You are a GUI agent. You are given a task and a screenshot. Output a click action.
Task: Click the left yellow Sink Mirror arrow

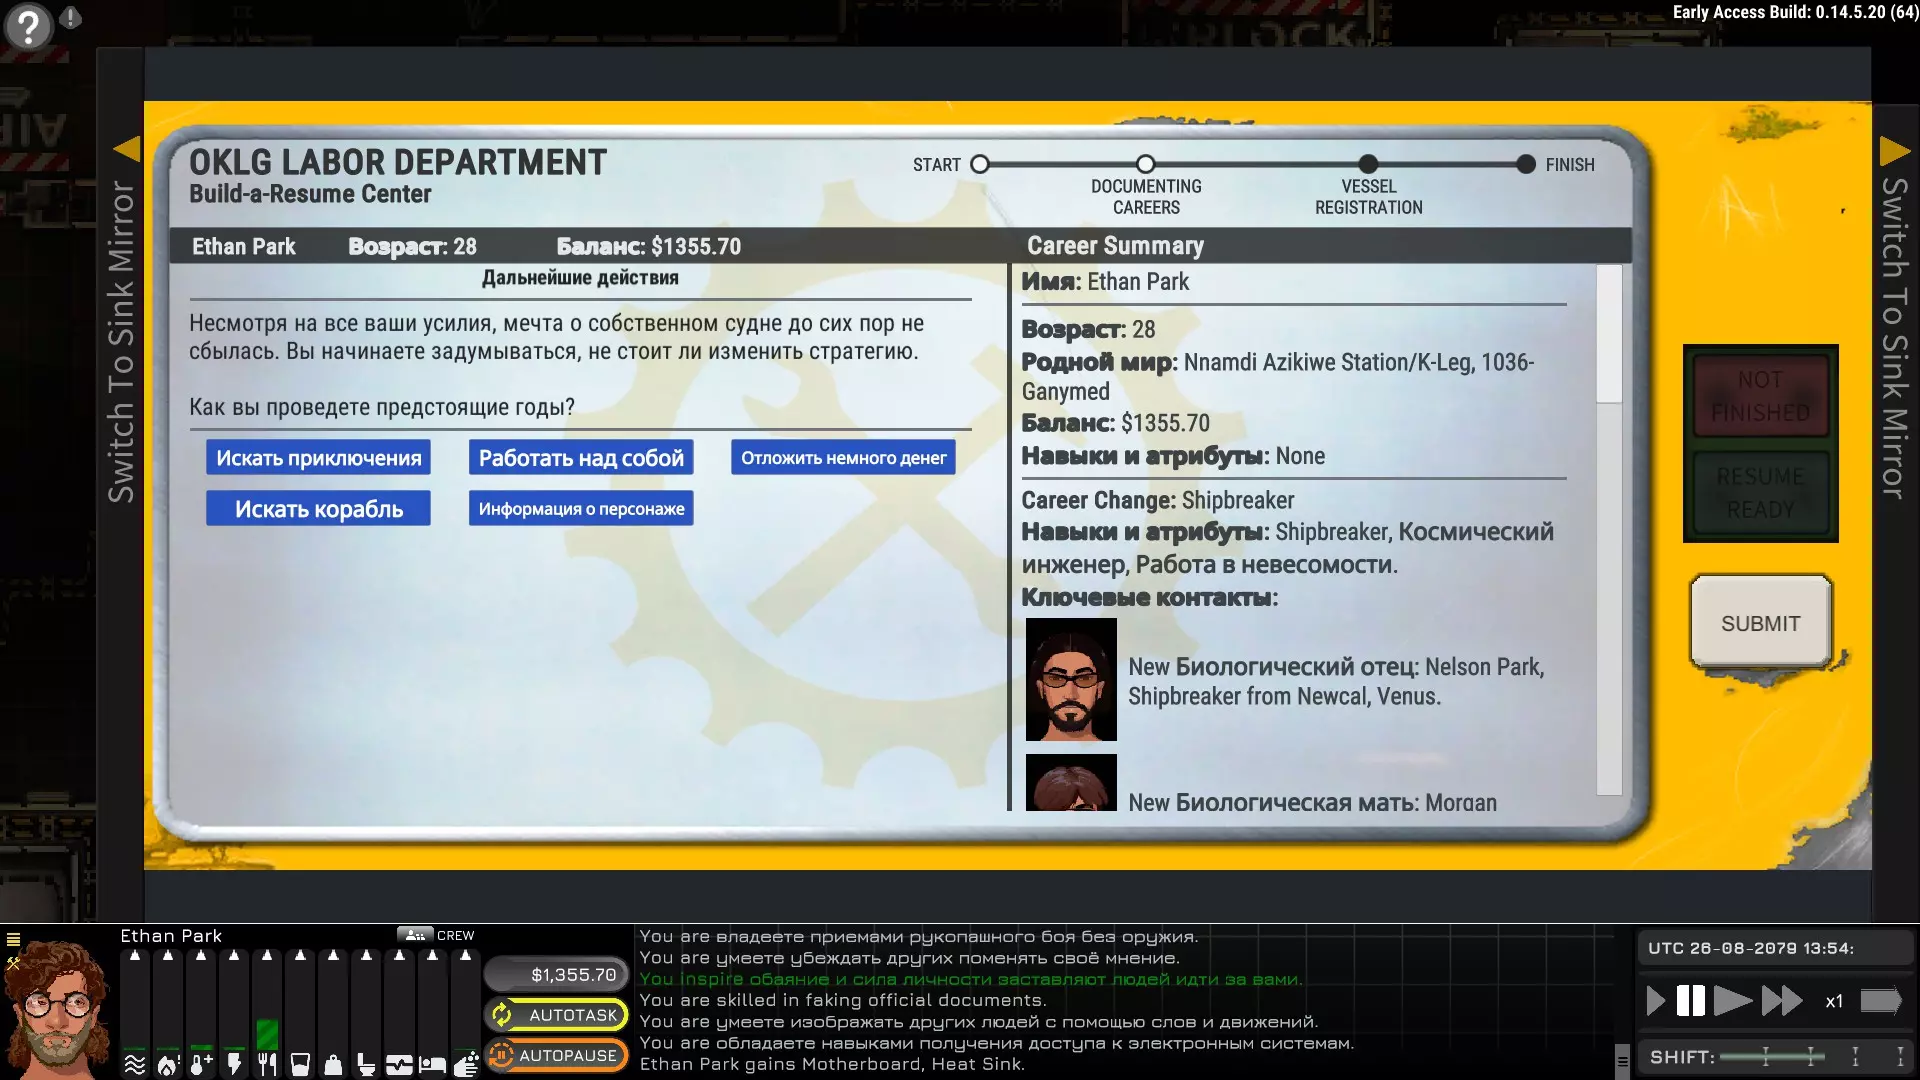[x=127, y=149]
